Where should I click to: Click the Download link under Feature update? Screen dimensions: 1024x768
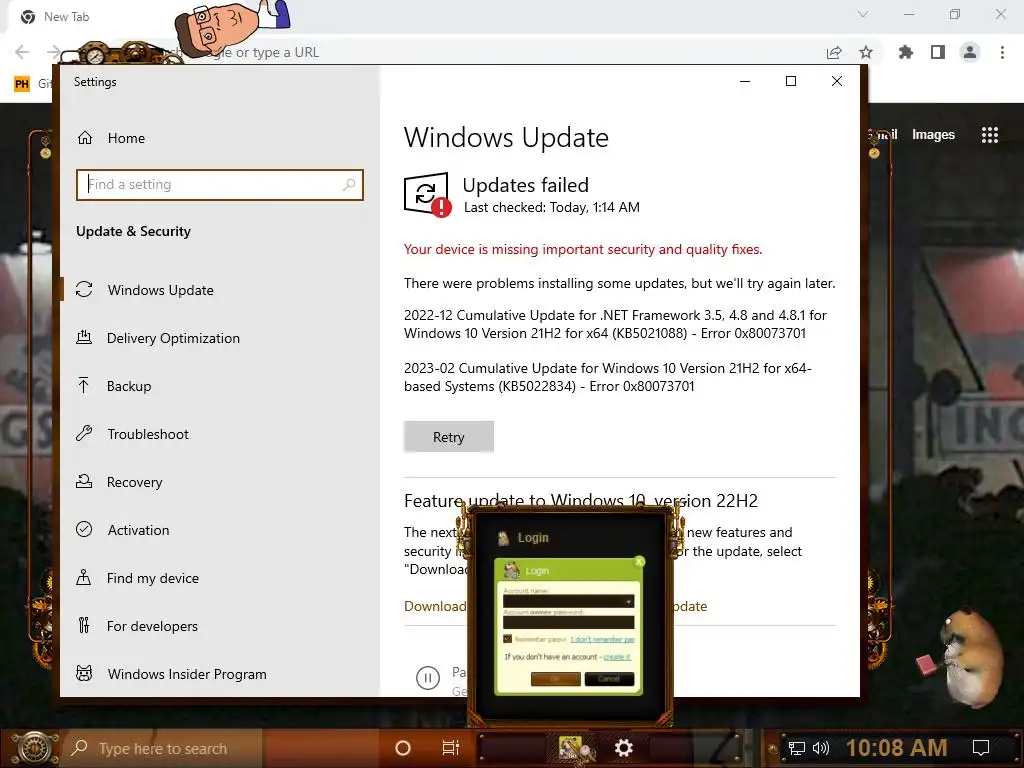[x=435, y=606]
